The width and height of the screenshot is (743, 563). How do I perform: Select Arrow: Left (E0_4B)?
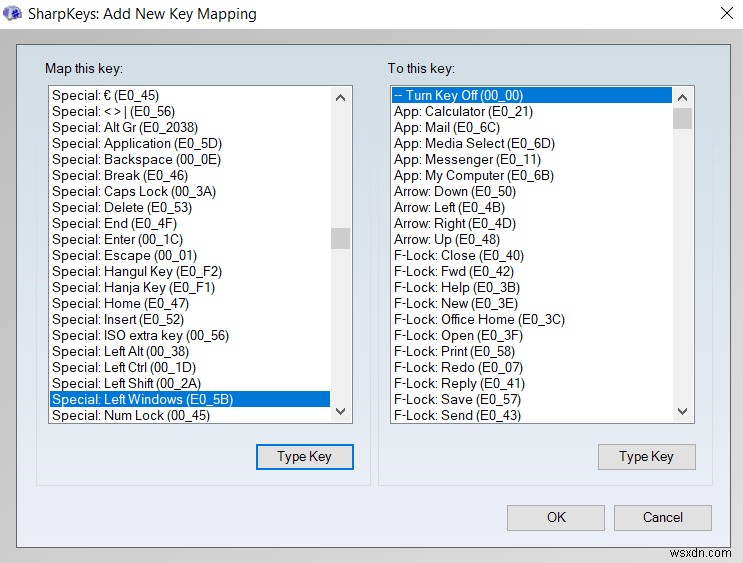[532, 208]
